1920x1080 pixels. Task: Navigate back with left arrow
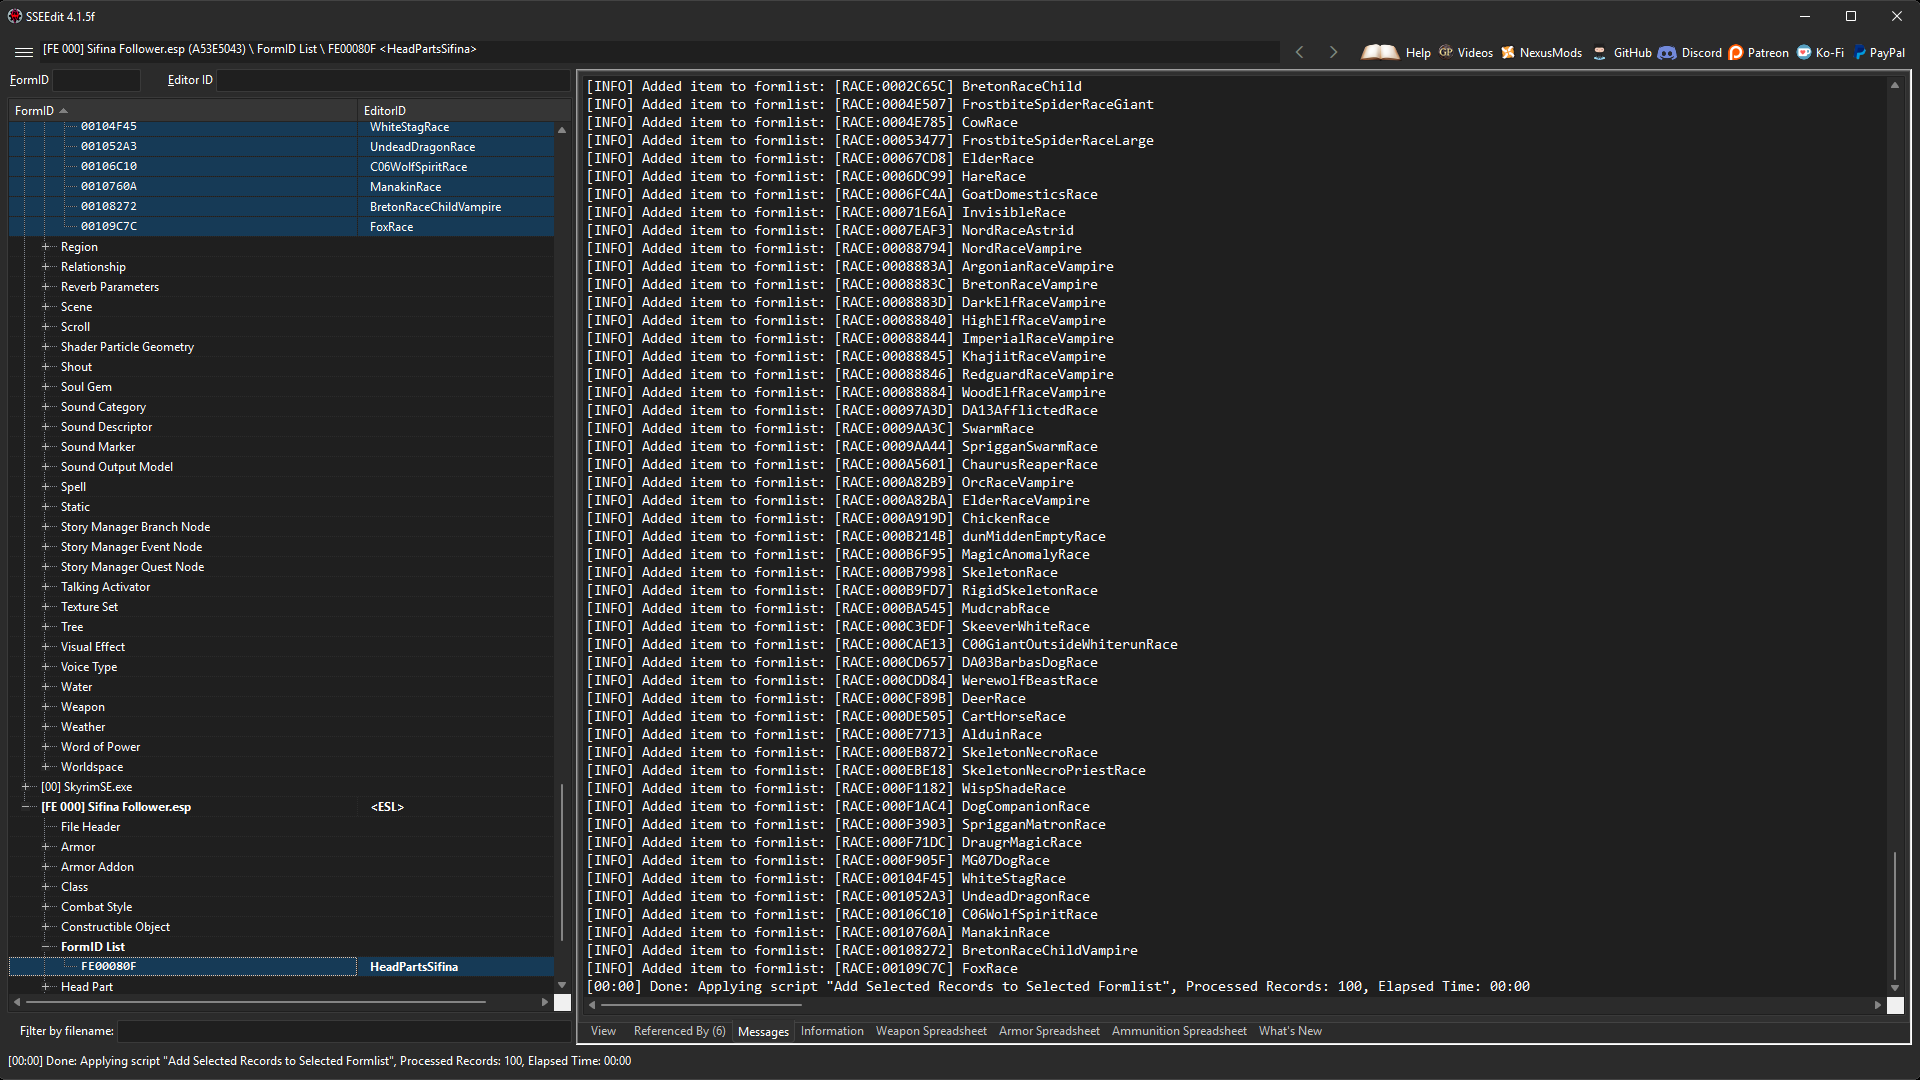(1299, 52)
